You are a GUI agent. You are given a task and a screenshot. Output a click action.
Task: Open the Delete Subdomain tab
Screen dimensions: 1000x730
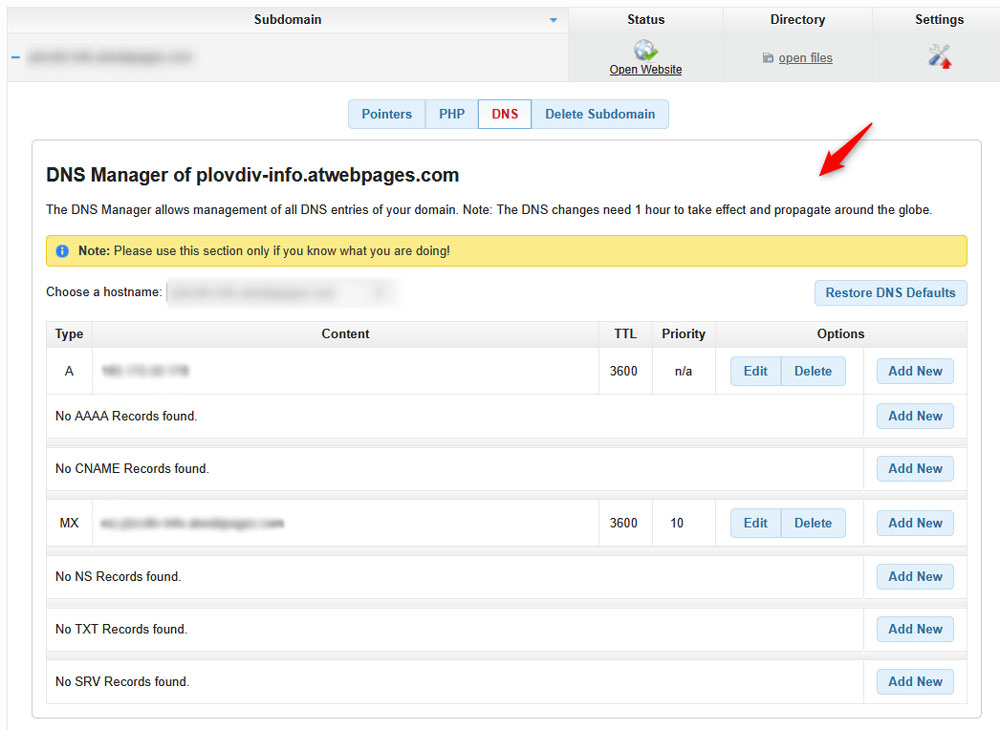600,114
